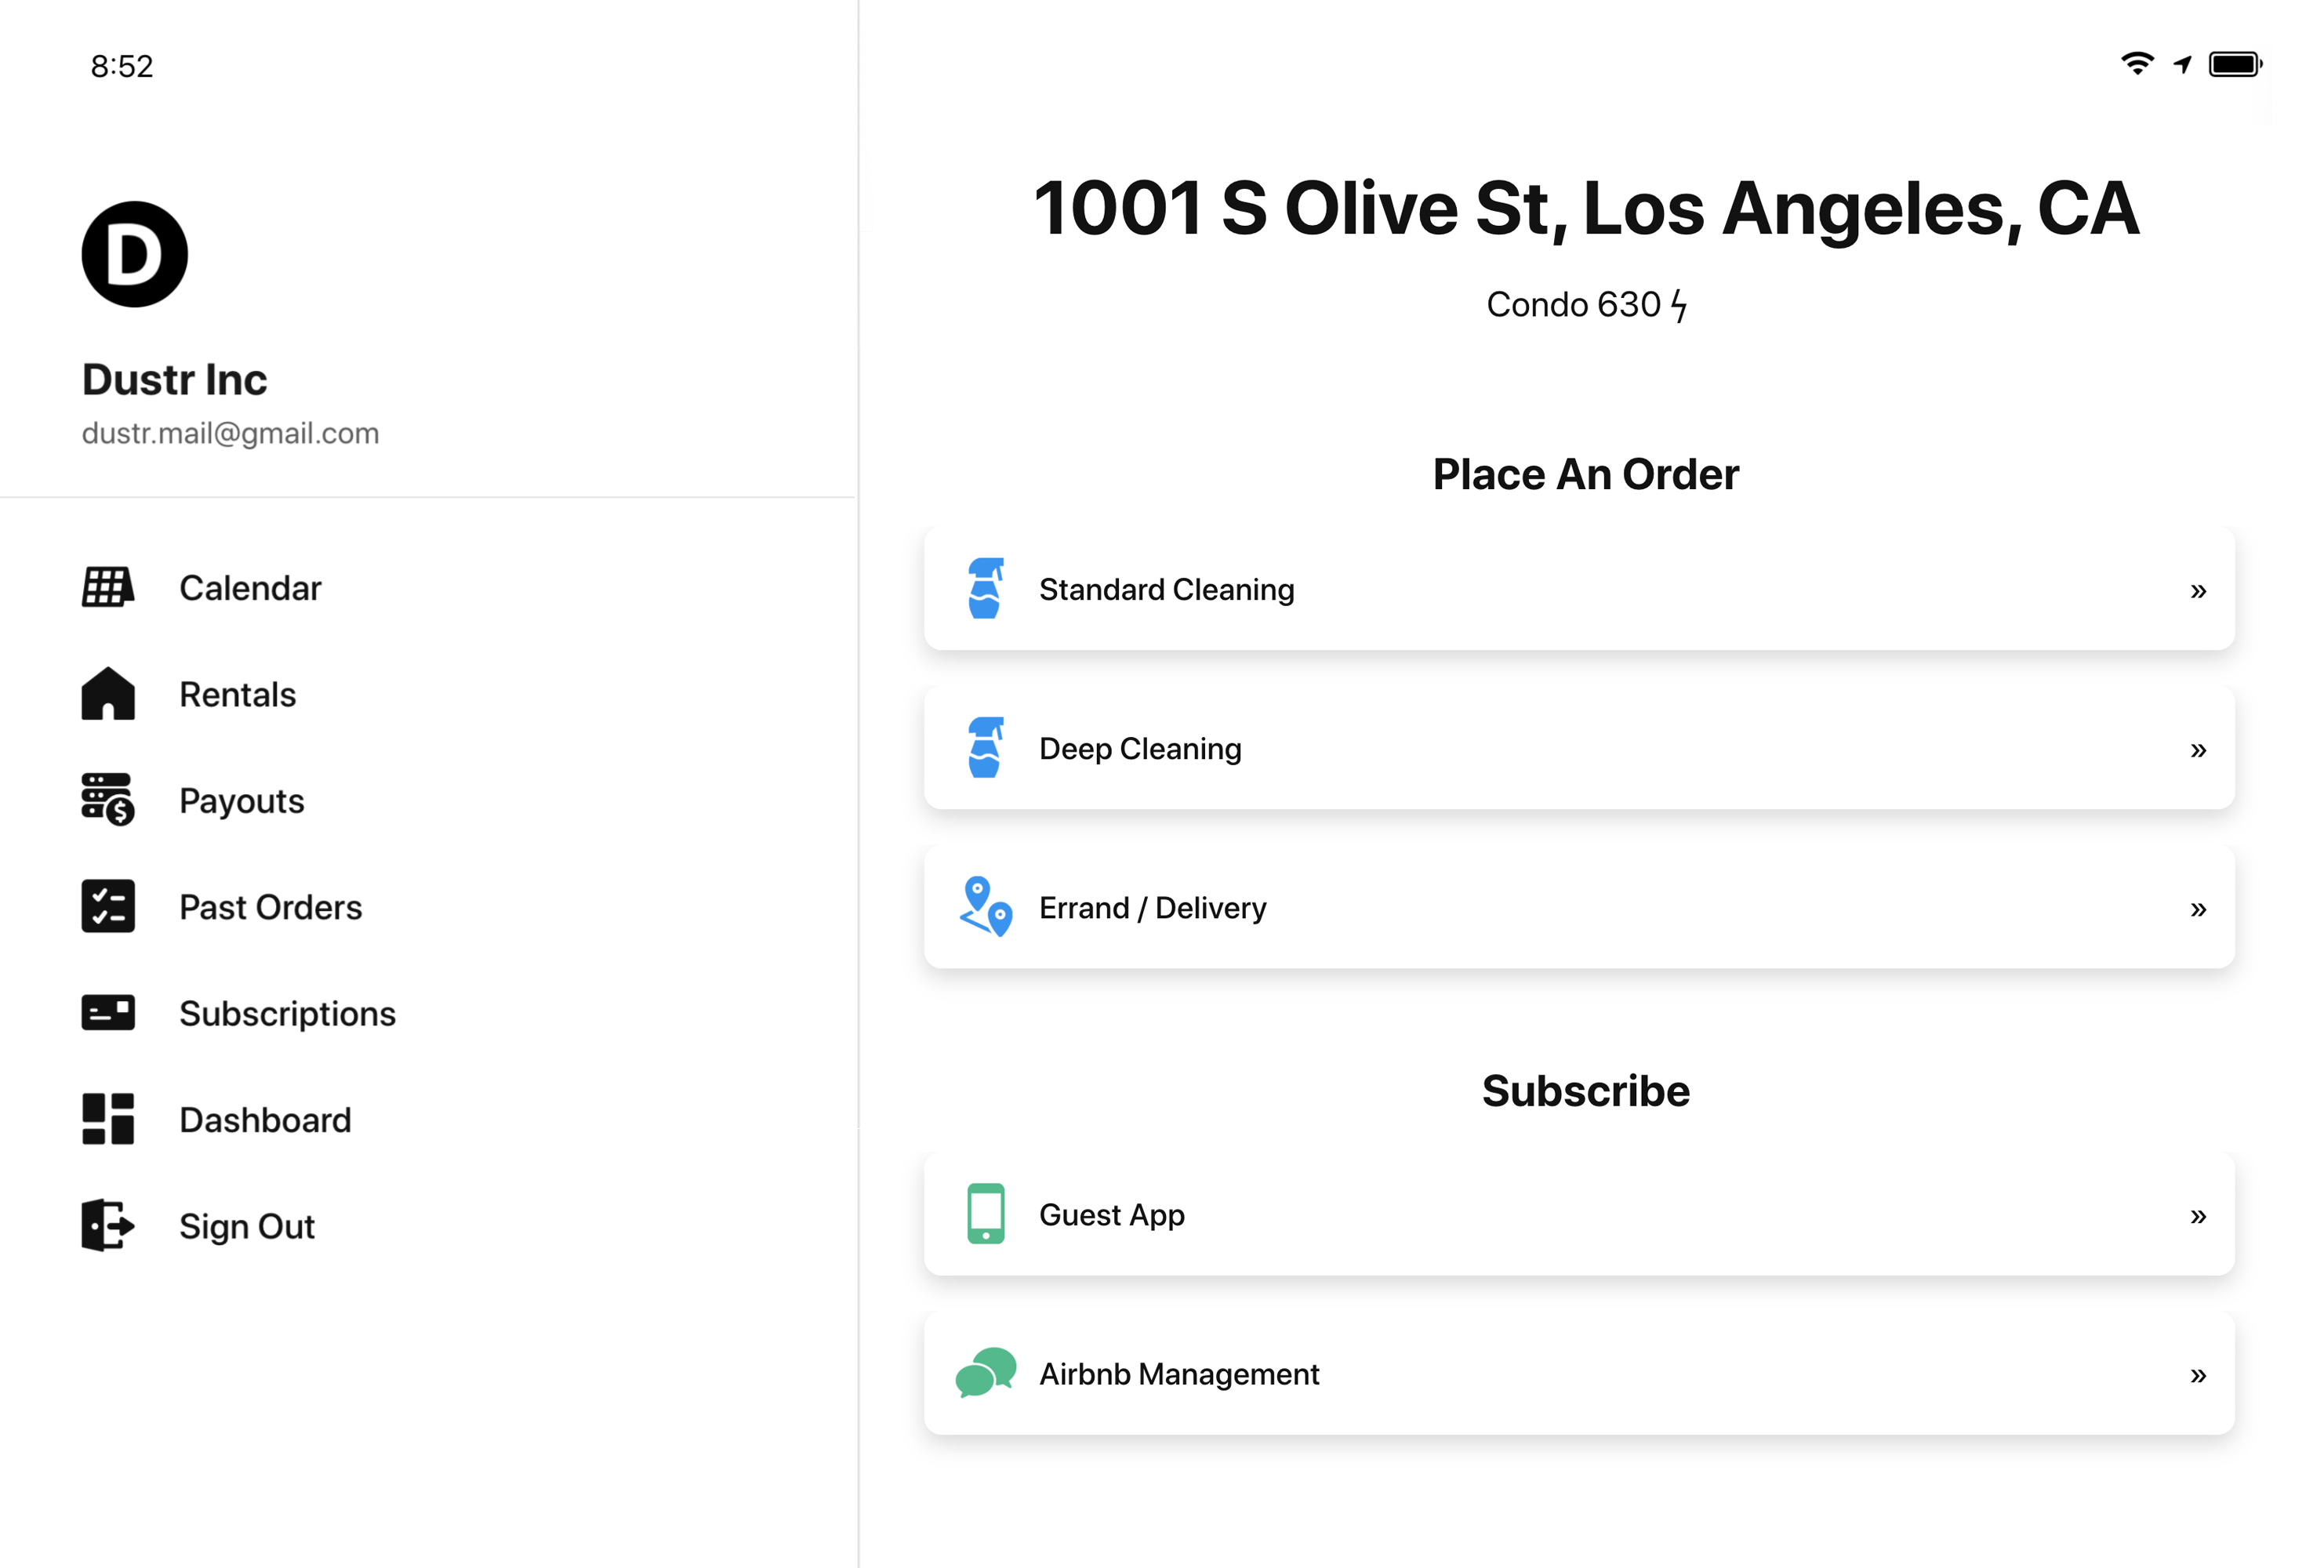This screenshot has height=1568, width=2324.
Task: Click the Place An Order heading
Action: (1585, 474)
